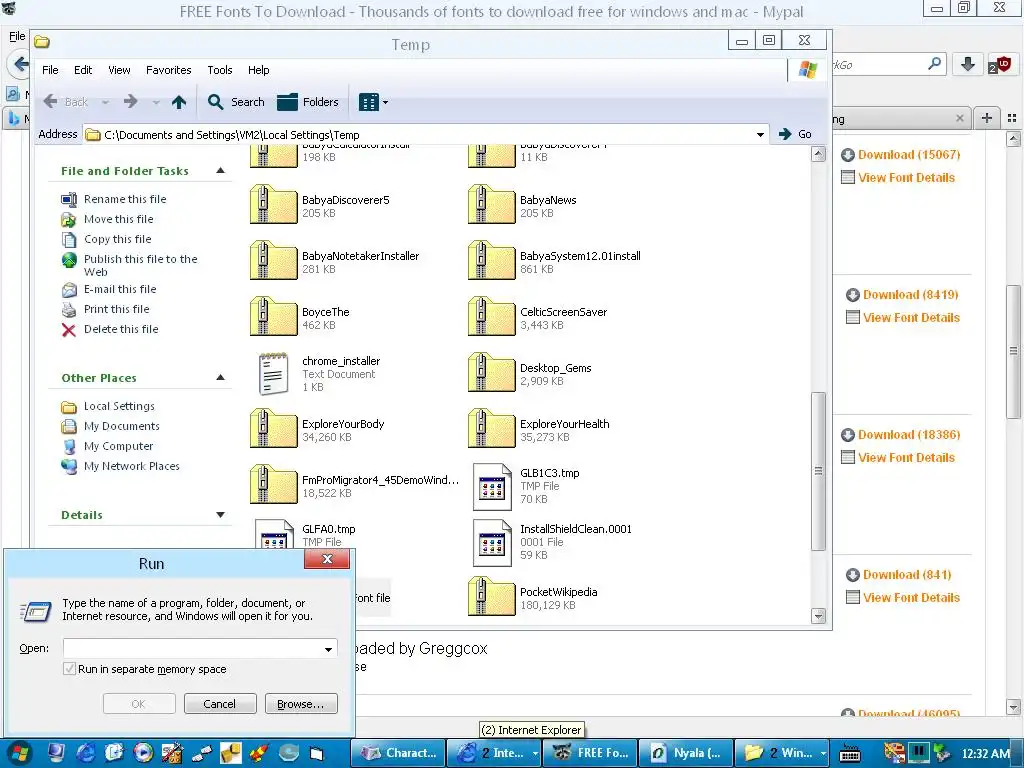Click the Start button on taskbar
This screenshot has height=768, width=1024.
coord(18,753)
